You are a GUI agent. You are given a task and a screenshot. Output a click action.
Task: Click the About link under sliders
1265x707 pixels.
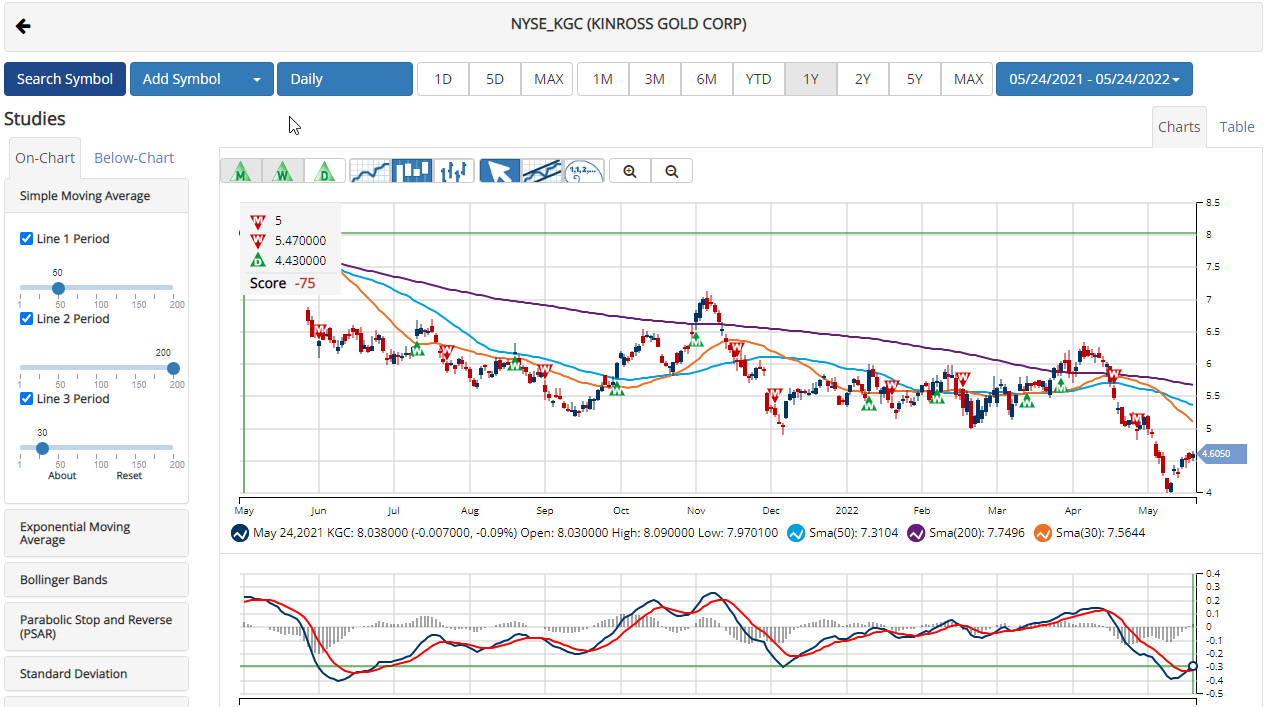[x=62, y=476]
